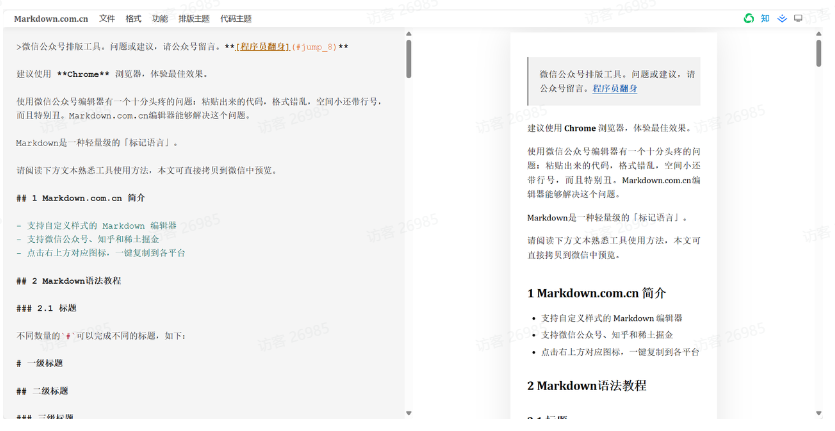Click the preview paragraph '建议使用 Chrome 浏览器,体验最佳效果。'

click(x=610, y=128)
